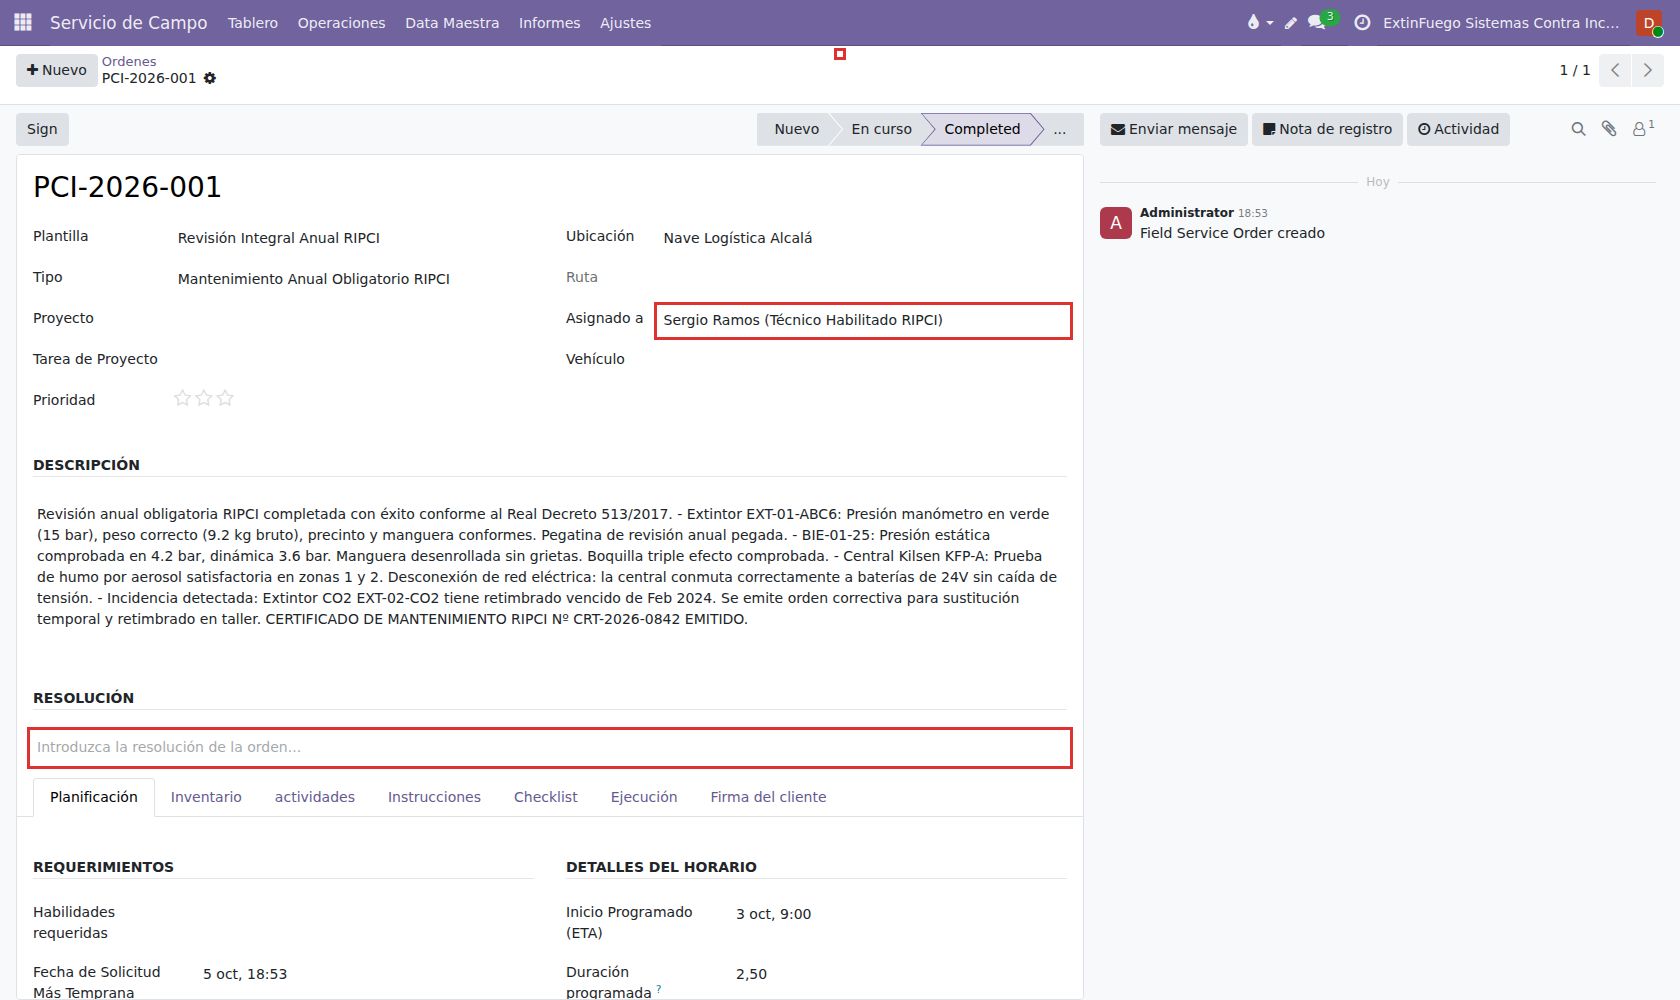
Task: Click the pencil edit icon in navbar
Action: pyautogui.click(x=1291, y=22)
